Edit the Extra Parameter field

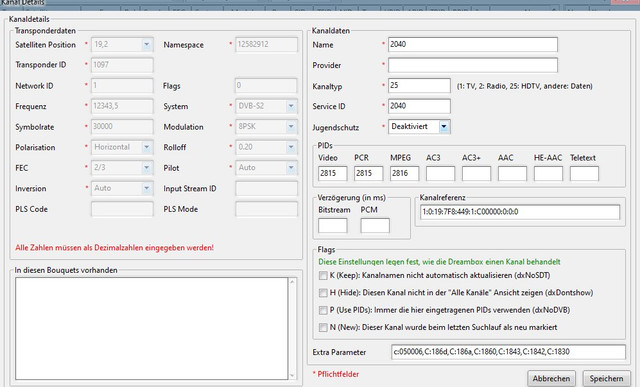click(x=508, y=352)
